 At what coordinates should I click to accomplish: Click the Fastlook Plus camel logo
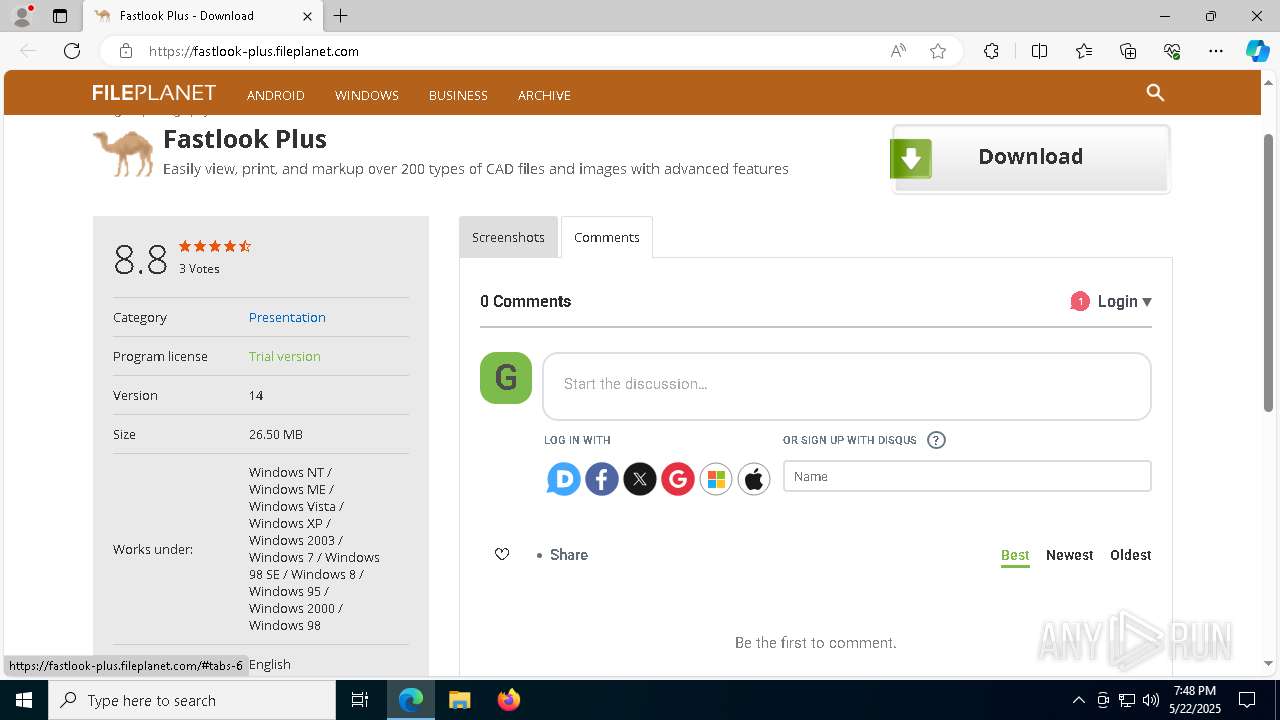point(124,154)
